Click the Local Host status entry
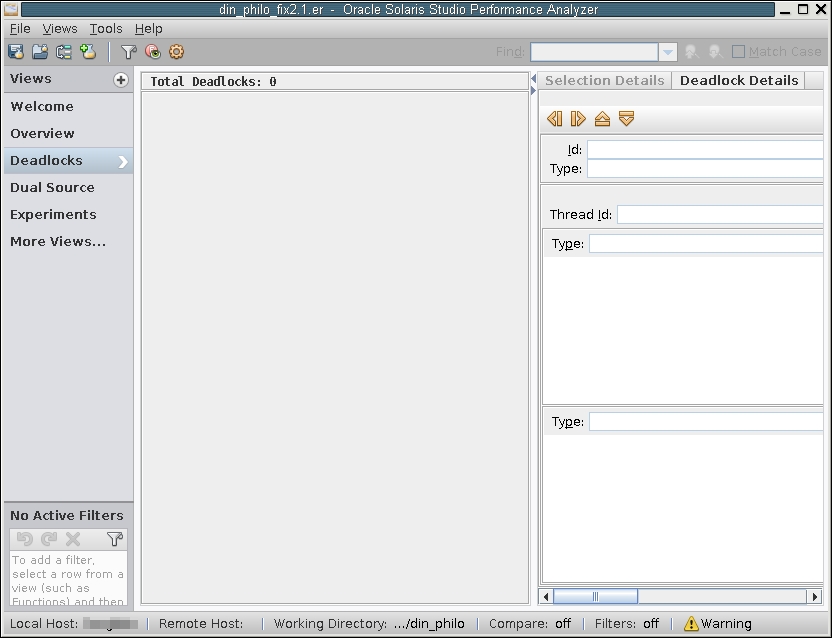This screenshot has width=832, height=638. coord(74,624)
